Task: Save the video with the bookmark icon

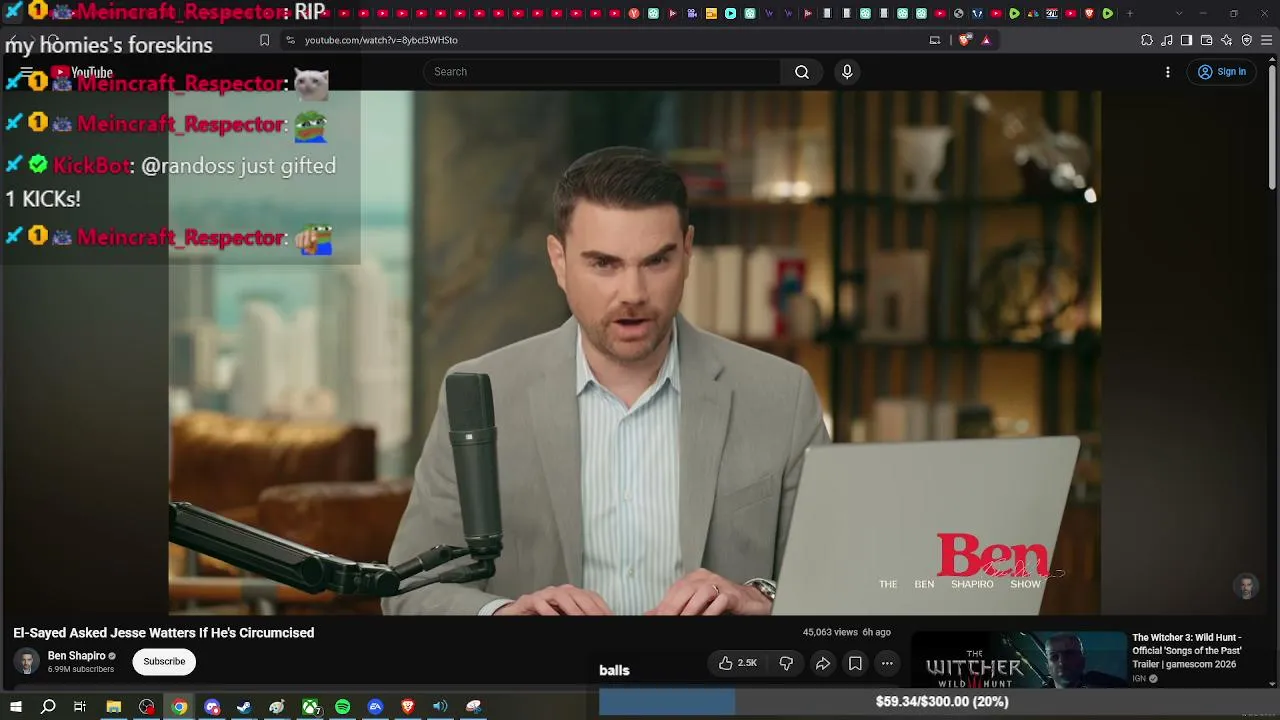Action: click(855, 663)
